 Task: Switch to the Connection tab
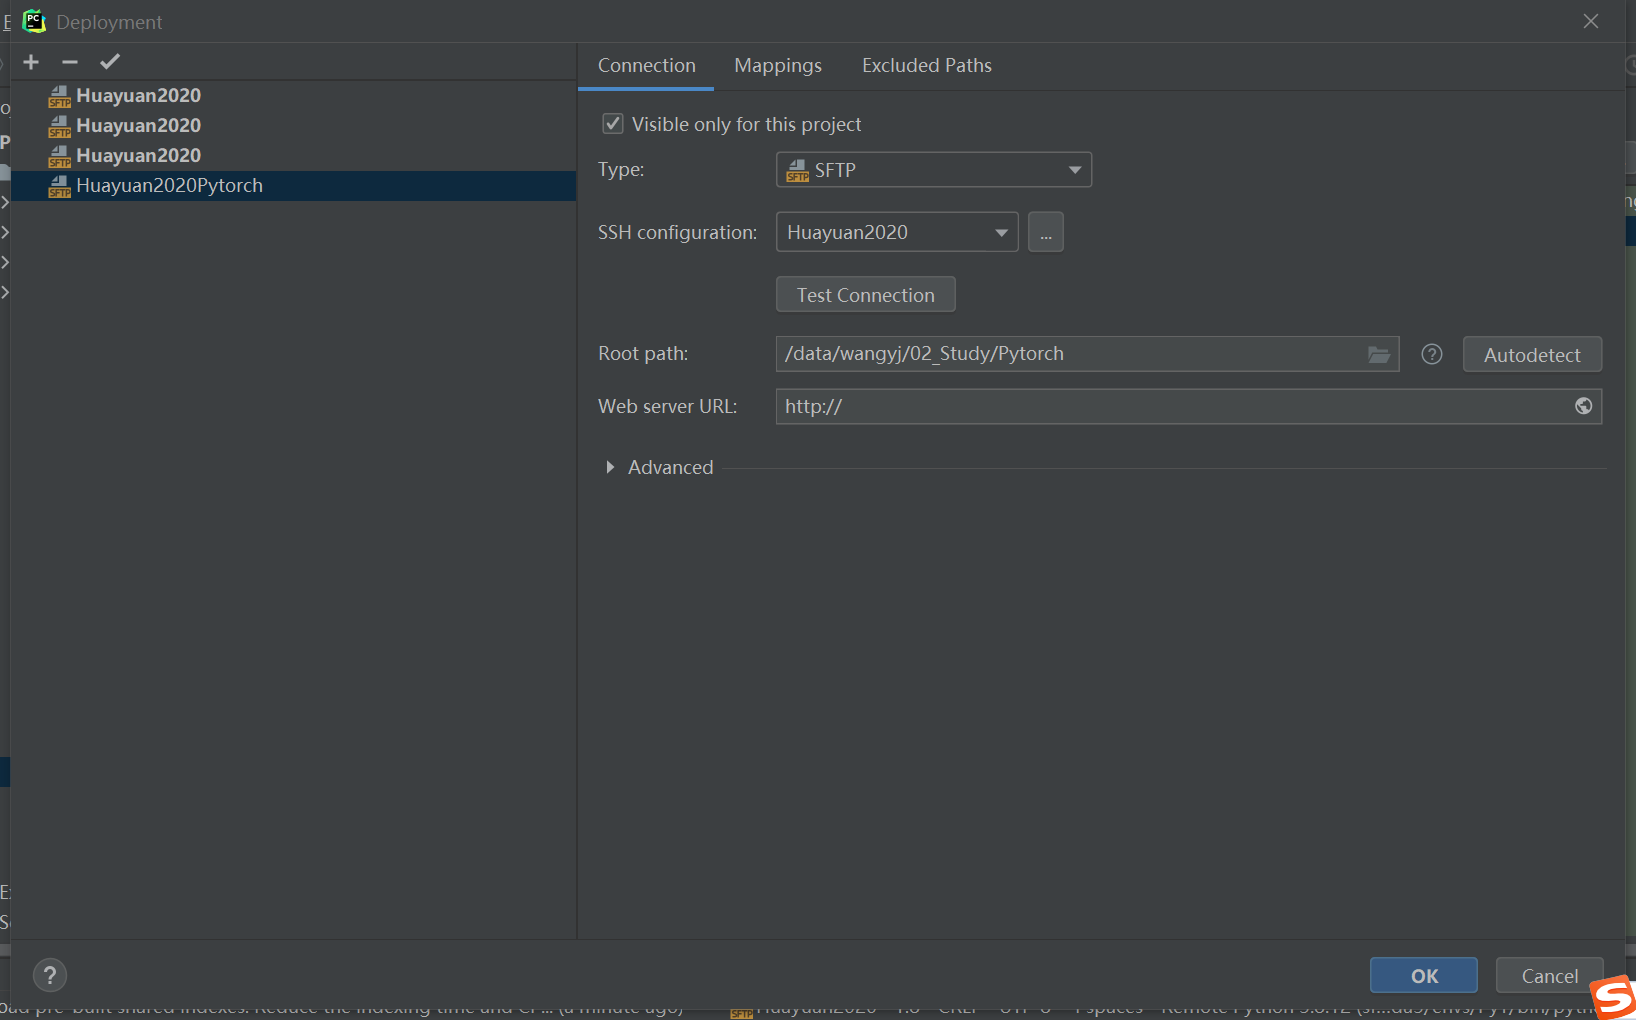pos(646,66)
